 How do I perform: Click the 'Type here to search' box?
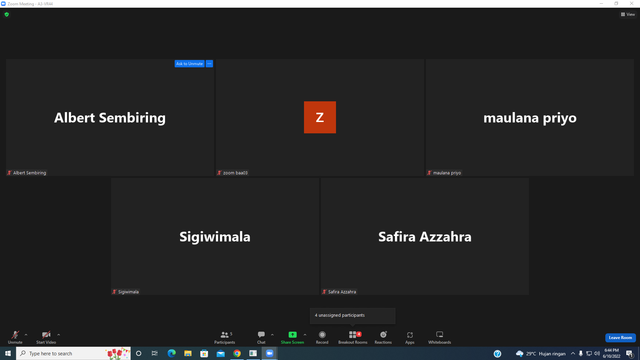(x=73, y=353)
